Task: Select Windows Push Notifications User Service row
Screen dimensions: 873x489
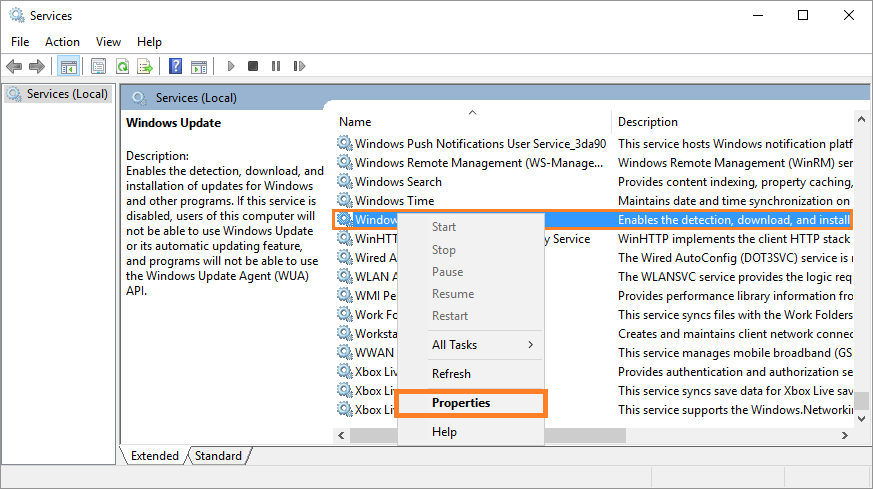Action: [480, 144]
